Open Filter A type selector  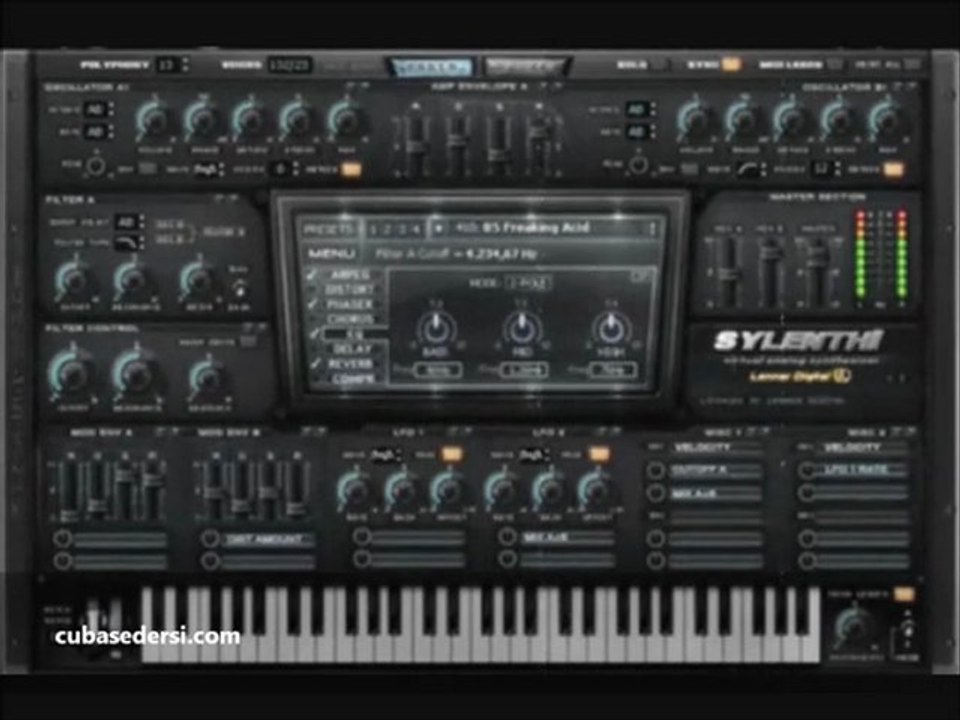[x=129, y=242]
